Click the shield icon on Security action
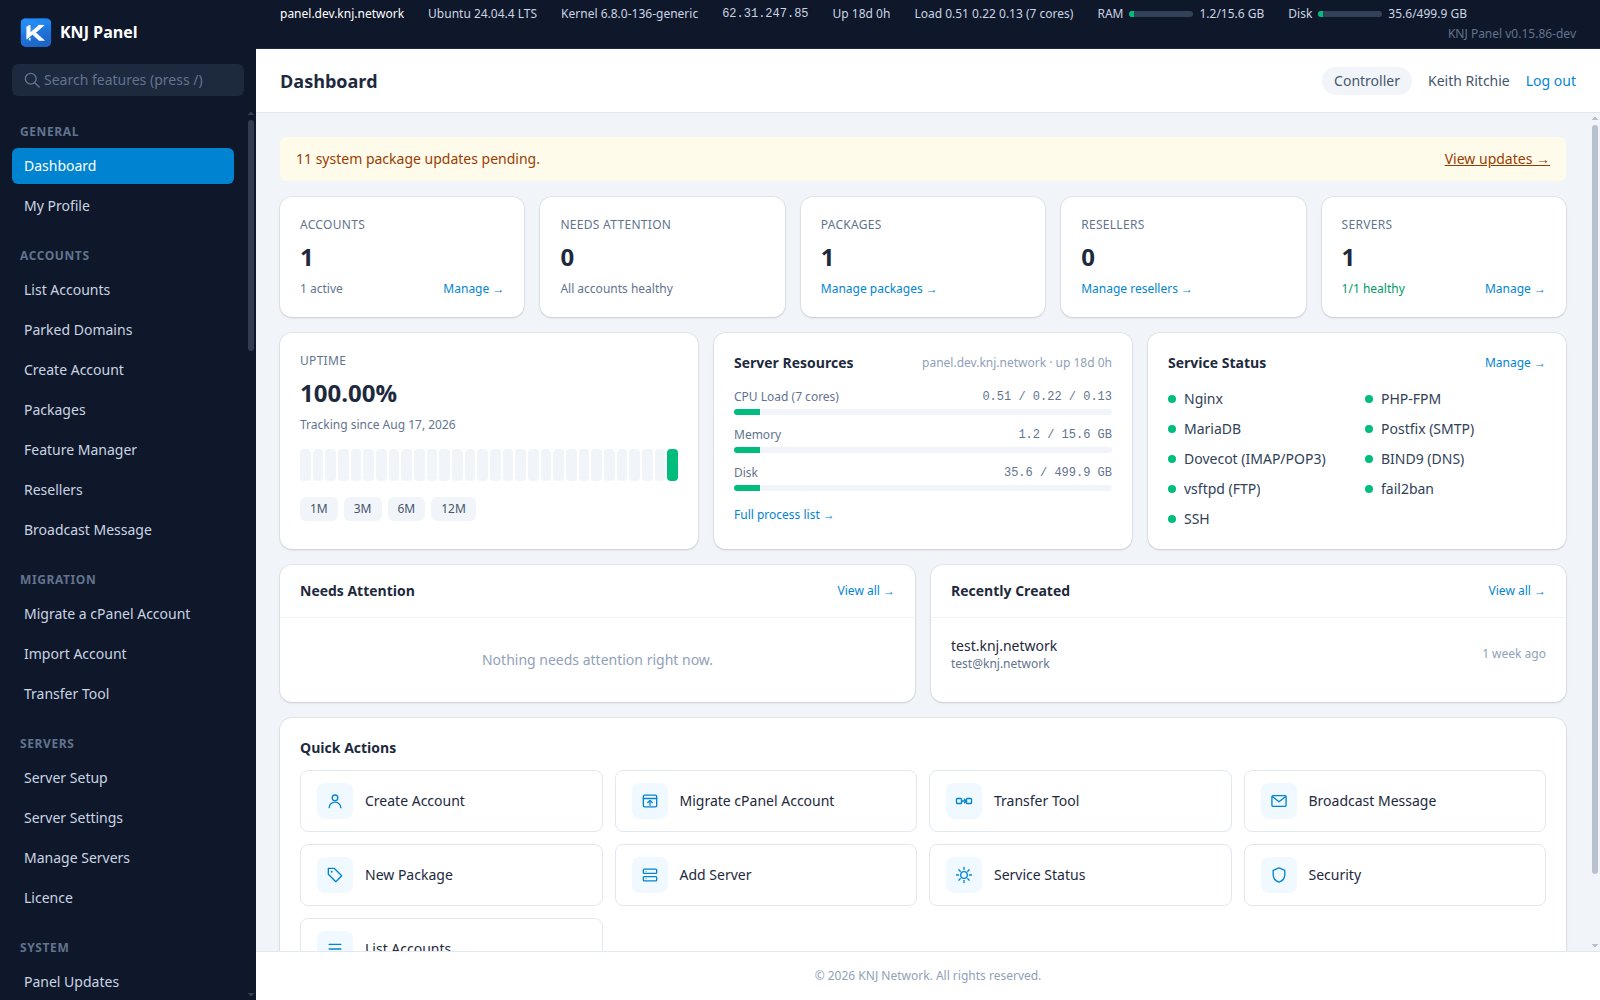 [1279, 875]
